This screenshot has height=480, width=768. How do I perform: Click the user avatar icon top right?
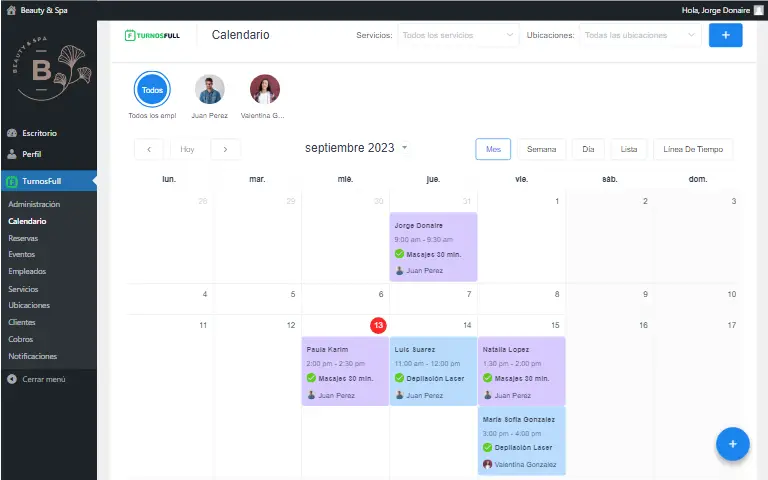(758, 9)
